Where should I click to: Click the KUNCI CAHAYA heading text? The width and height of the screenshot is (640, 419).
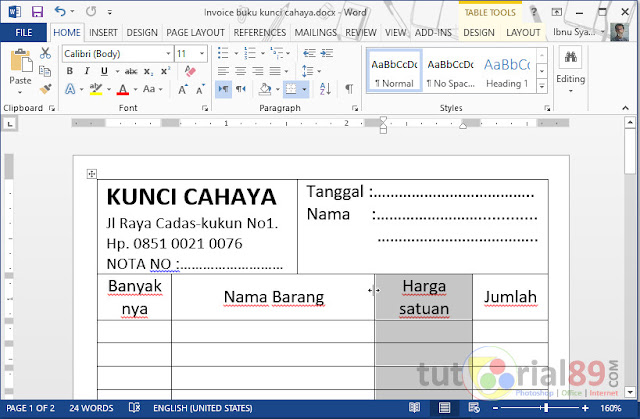pyautogui.click(x=192, y=197)
